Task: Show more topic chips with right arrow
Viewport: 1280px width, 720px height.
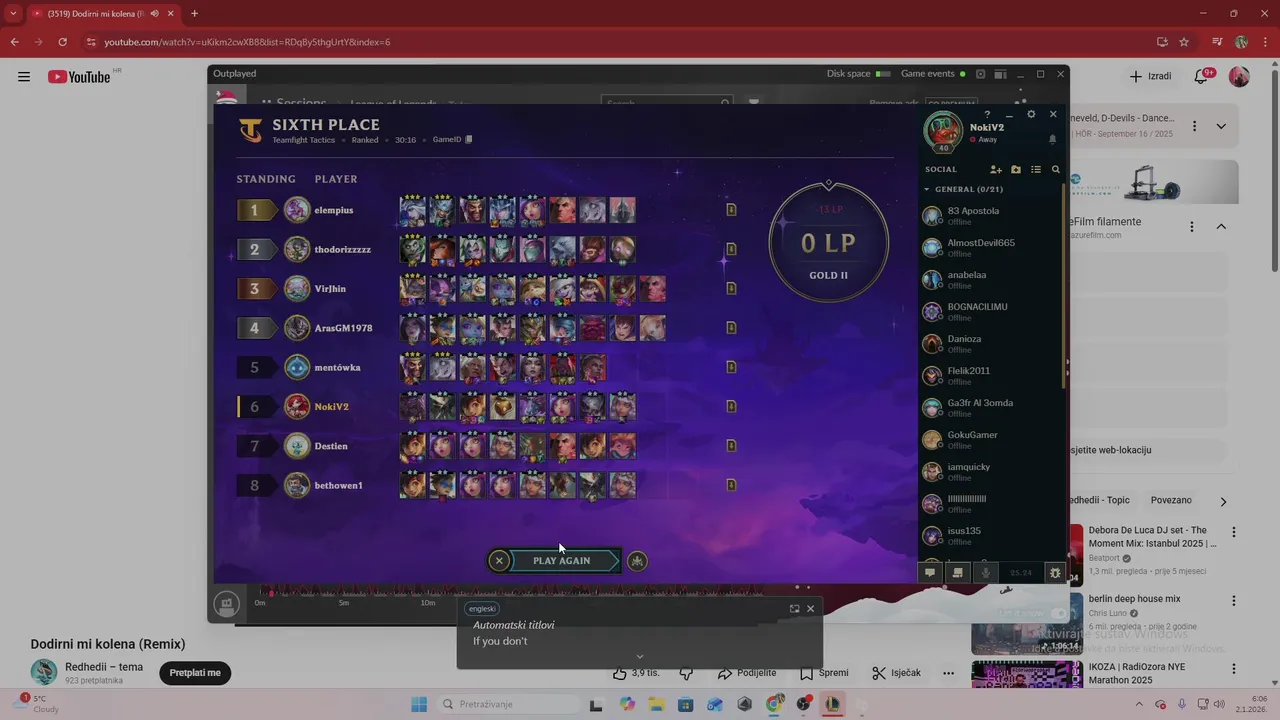Action: click(x=1222, y=501)
